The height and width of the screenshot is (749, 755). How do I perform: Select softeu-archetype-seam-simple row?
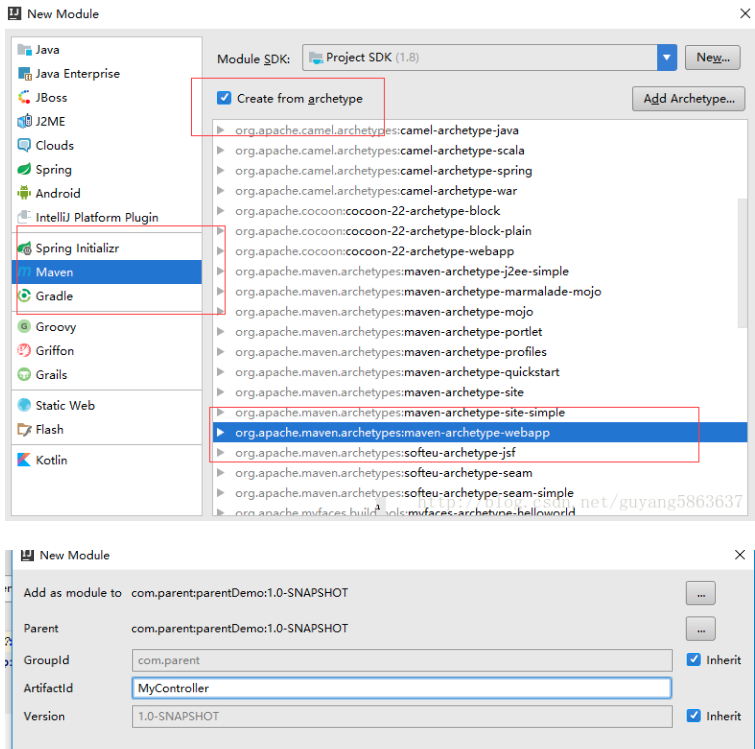click(x=480, y=493)
